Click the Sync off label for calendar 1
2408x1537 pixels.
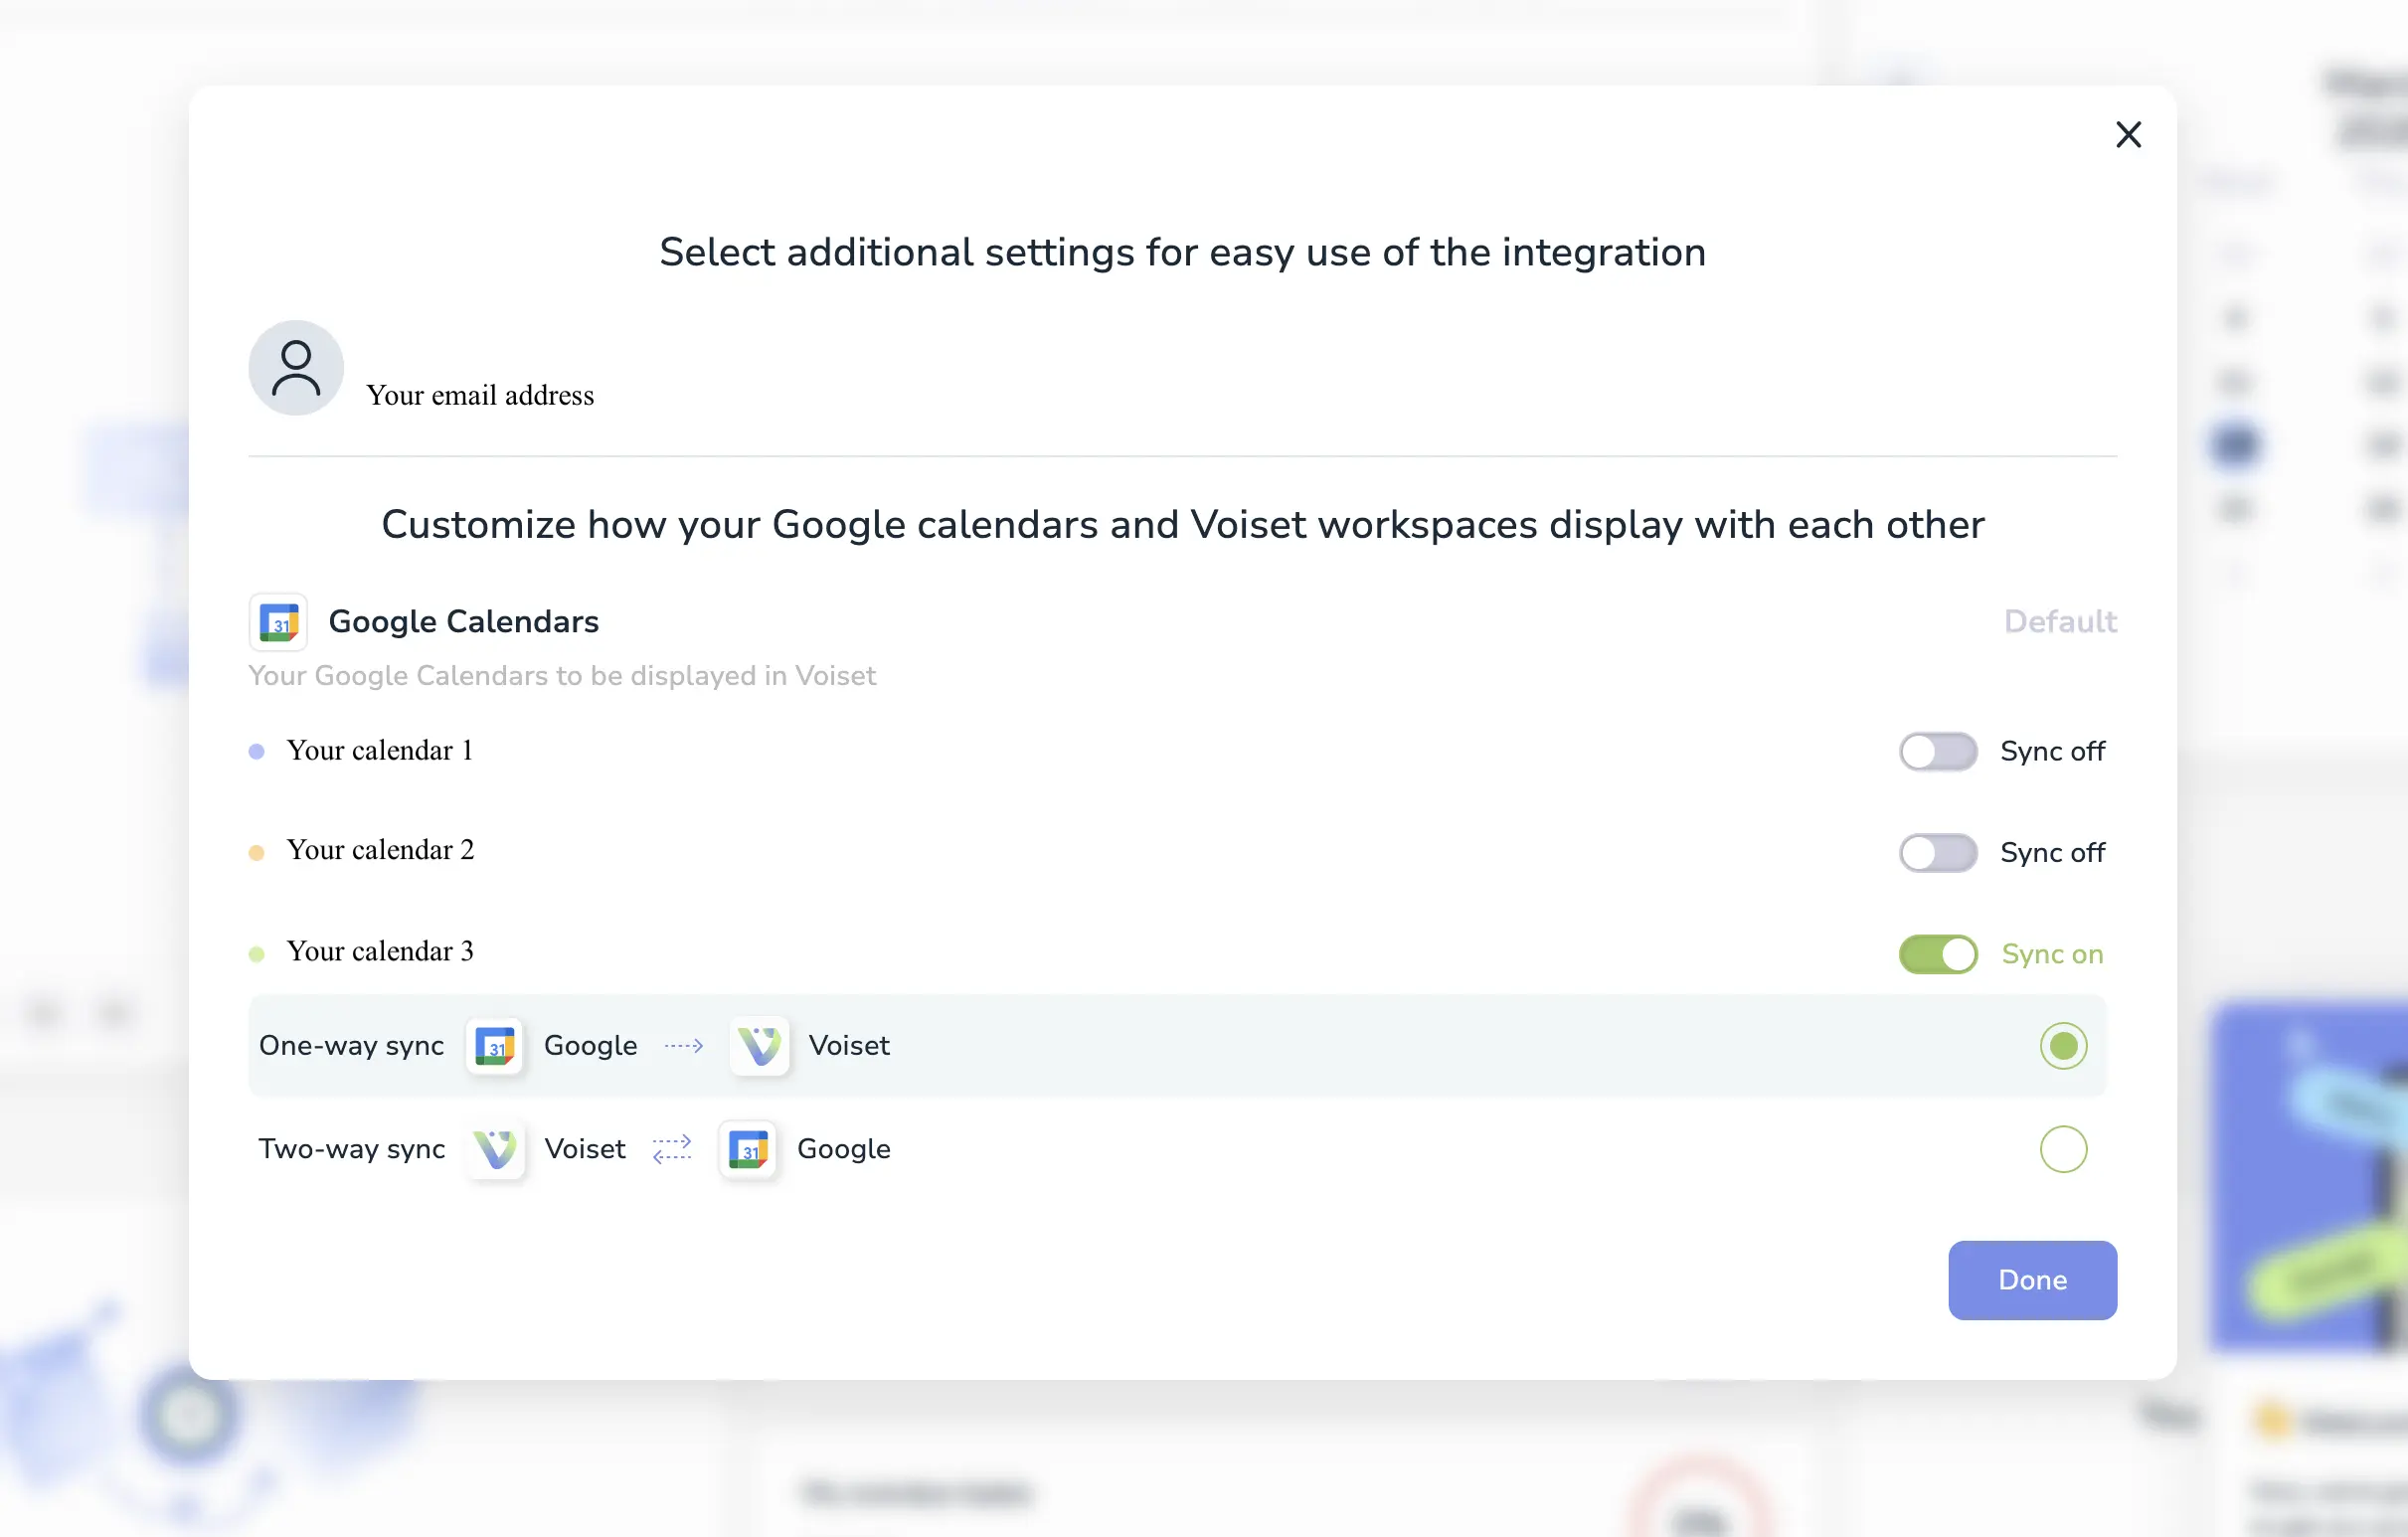click(x=2053, y=752)
